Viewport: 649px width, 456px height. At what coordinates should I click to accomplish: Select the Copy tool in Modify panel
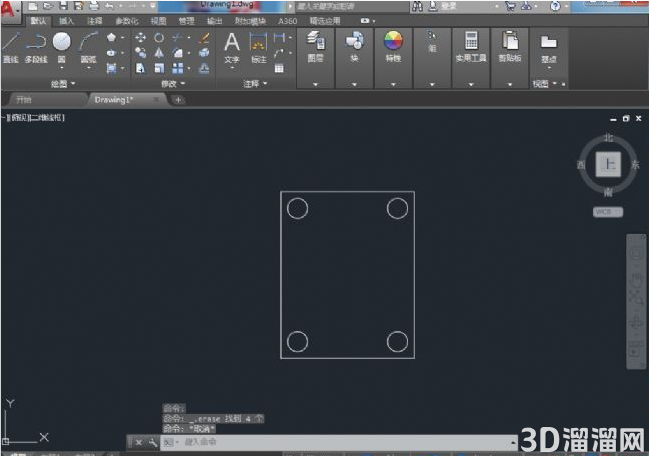(x=140, y=53)
